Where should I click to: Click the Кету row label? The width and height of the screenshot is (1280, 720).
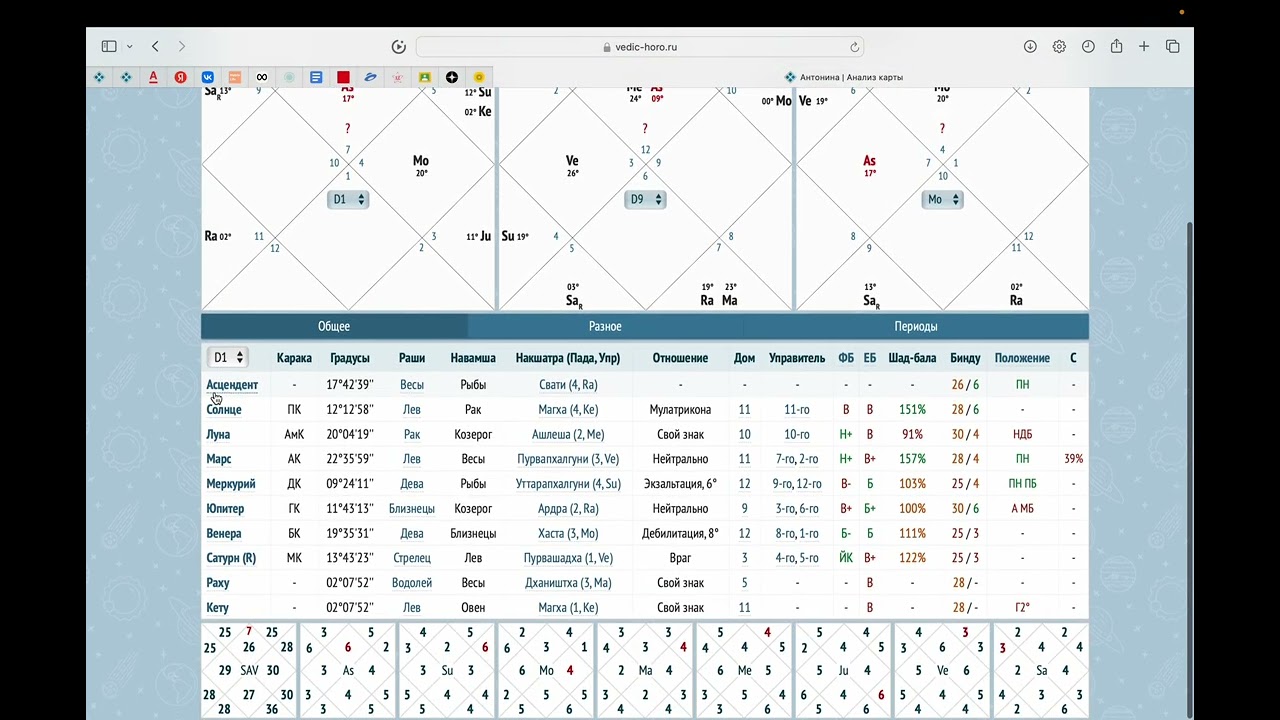(x=218, y=608)
